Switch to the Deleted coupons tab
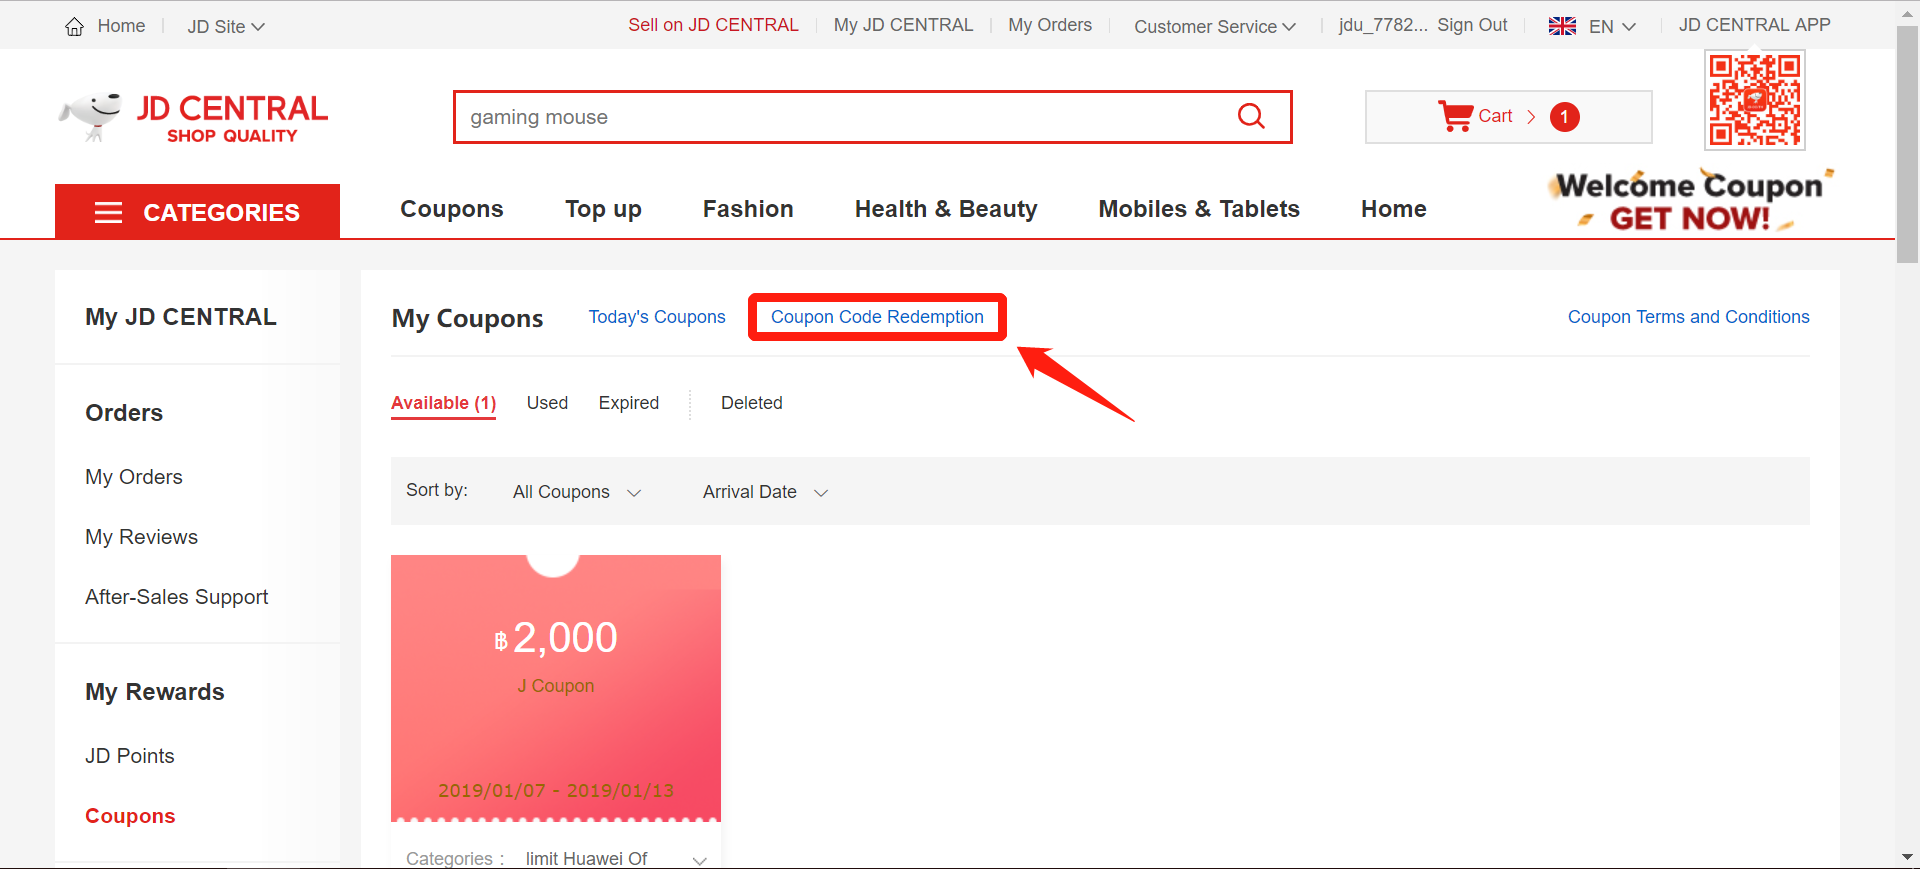Image resolution: width=1920 pixels, height=869 pixels. (x=752, y=403)
